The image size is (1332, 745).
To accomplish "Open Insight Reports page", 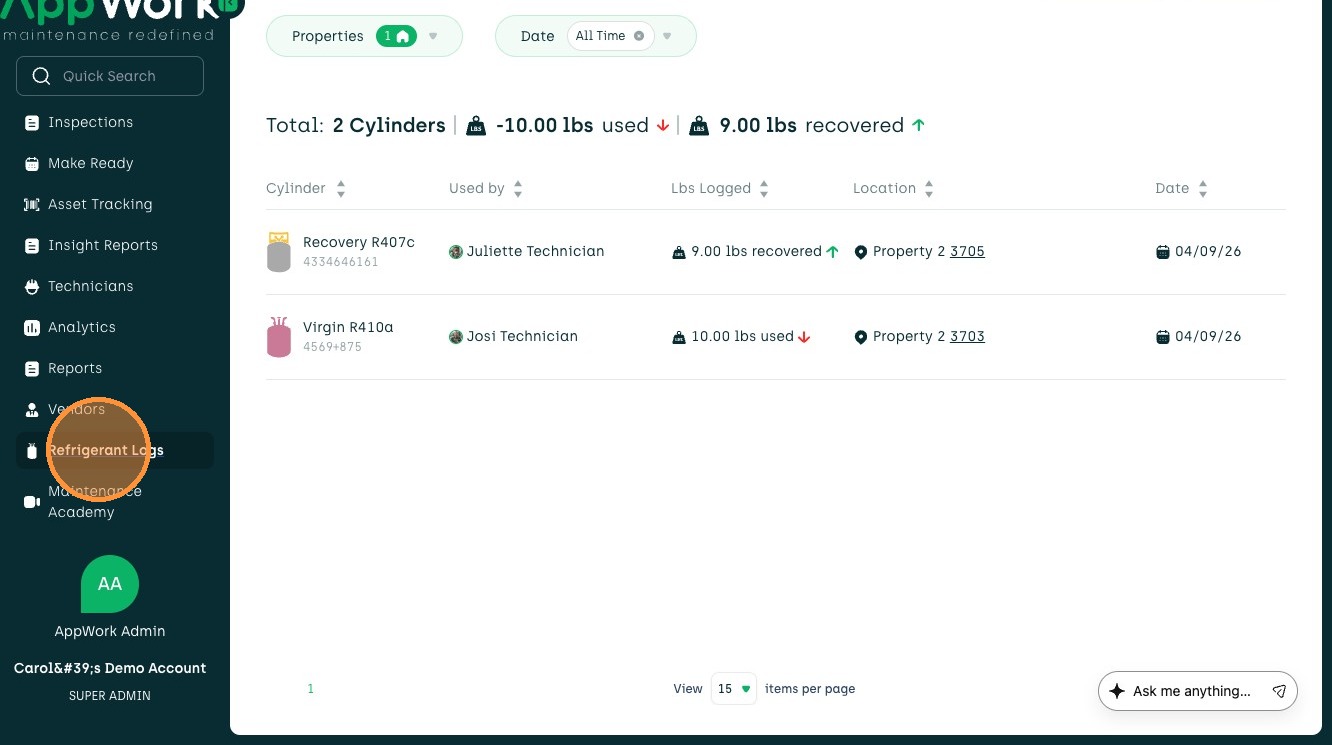I will tap(103, 246).
